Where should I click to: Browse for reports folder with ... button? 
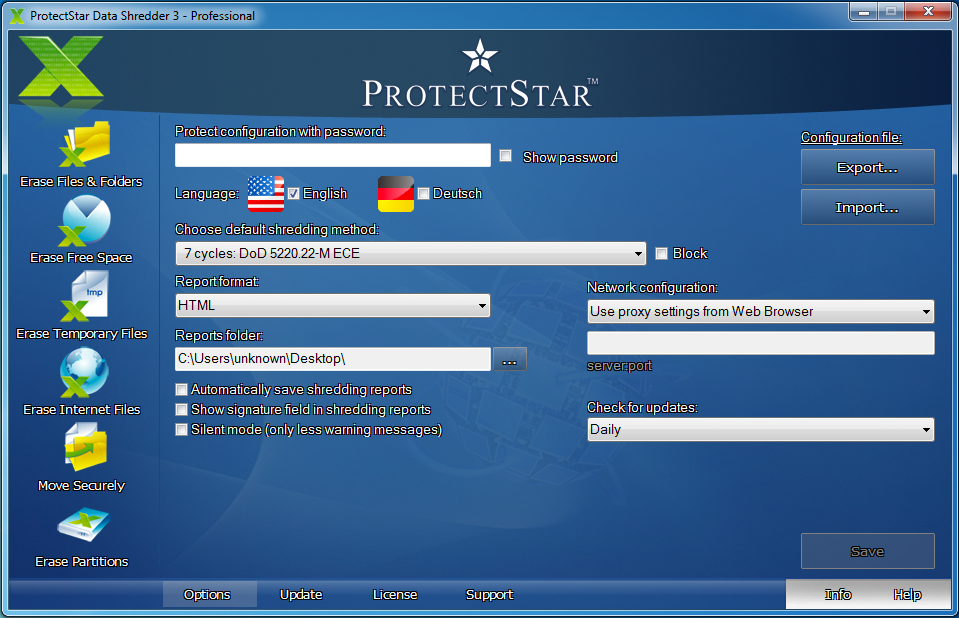[x=509, y=359]
